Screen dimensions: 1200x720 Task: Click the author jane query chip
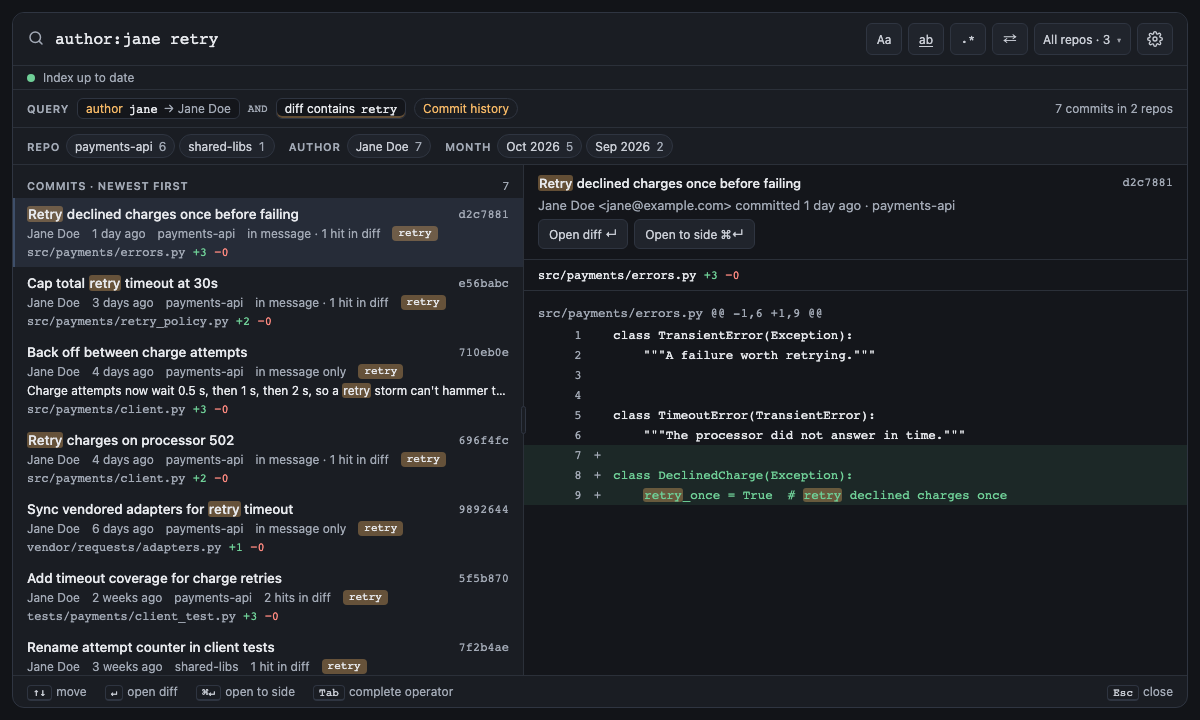pos(158,109)
